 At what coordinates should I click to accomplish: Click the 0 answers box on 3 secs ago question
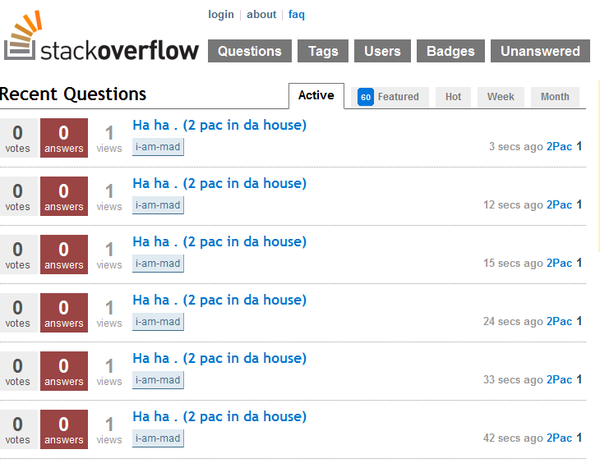pos(64,138)
